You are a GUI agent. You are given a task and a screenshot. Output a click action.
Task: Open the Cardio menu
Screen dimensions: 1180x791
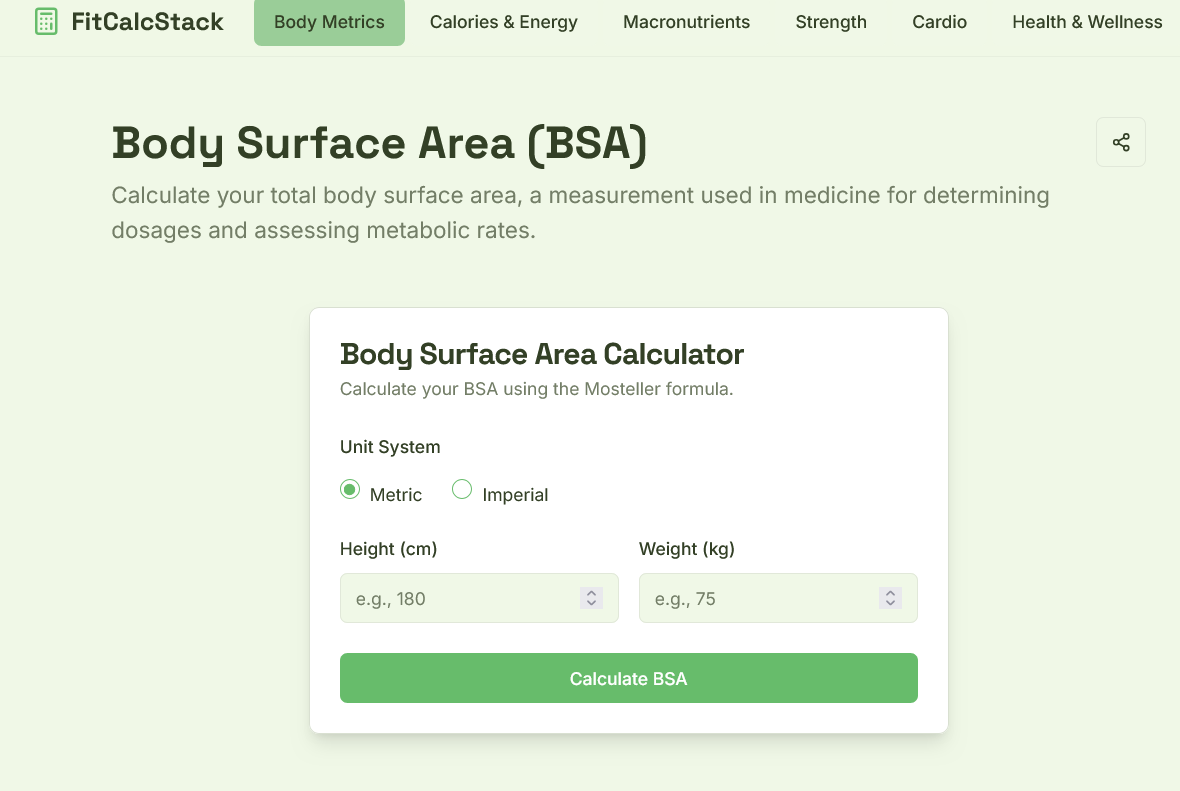(x=939, y=22)
